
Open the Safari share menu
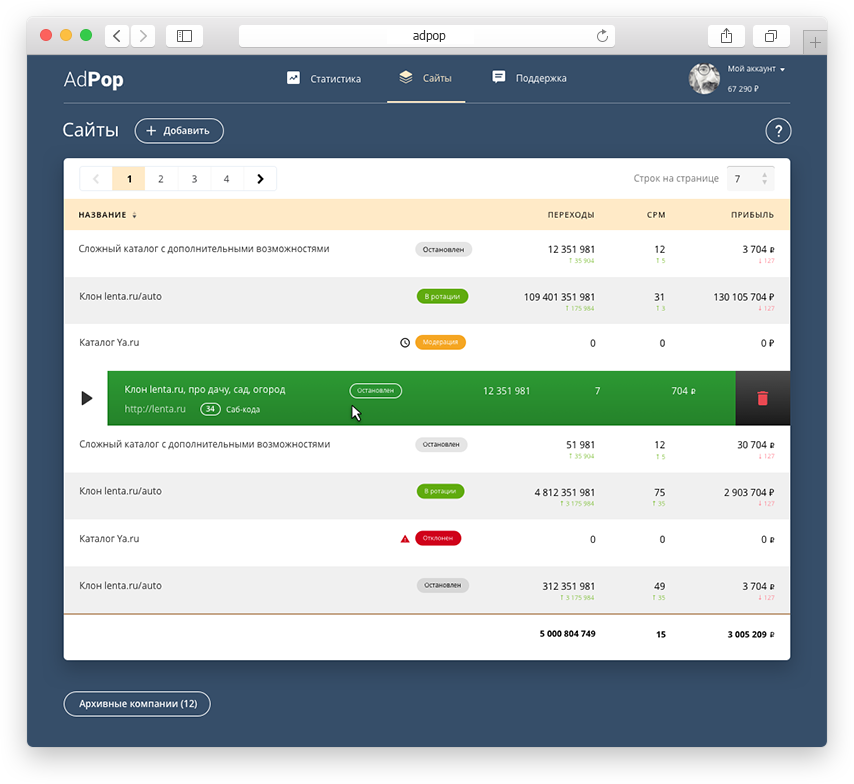coord(726,36)
